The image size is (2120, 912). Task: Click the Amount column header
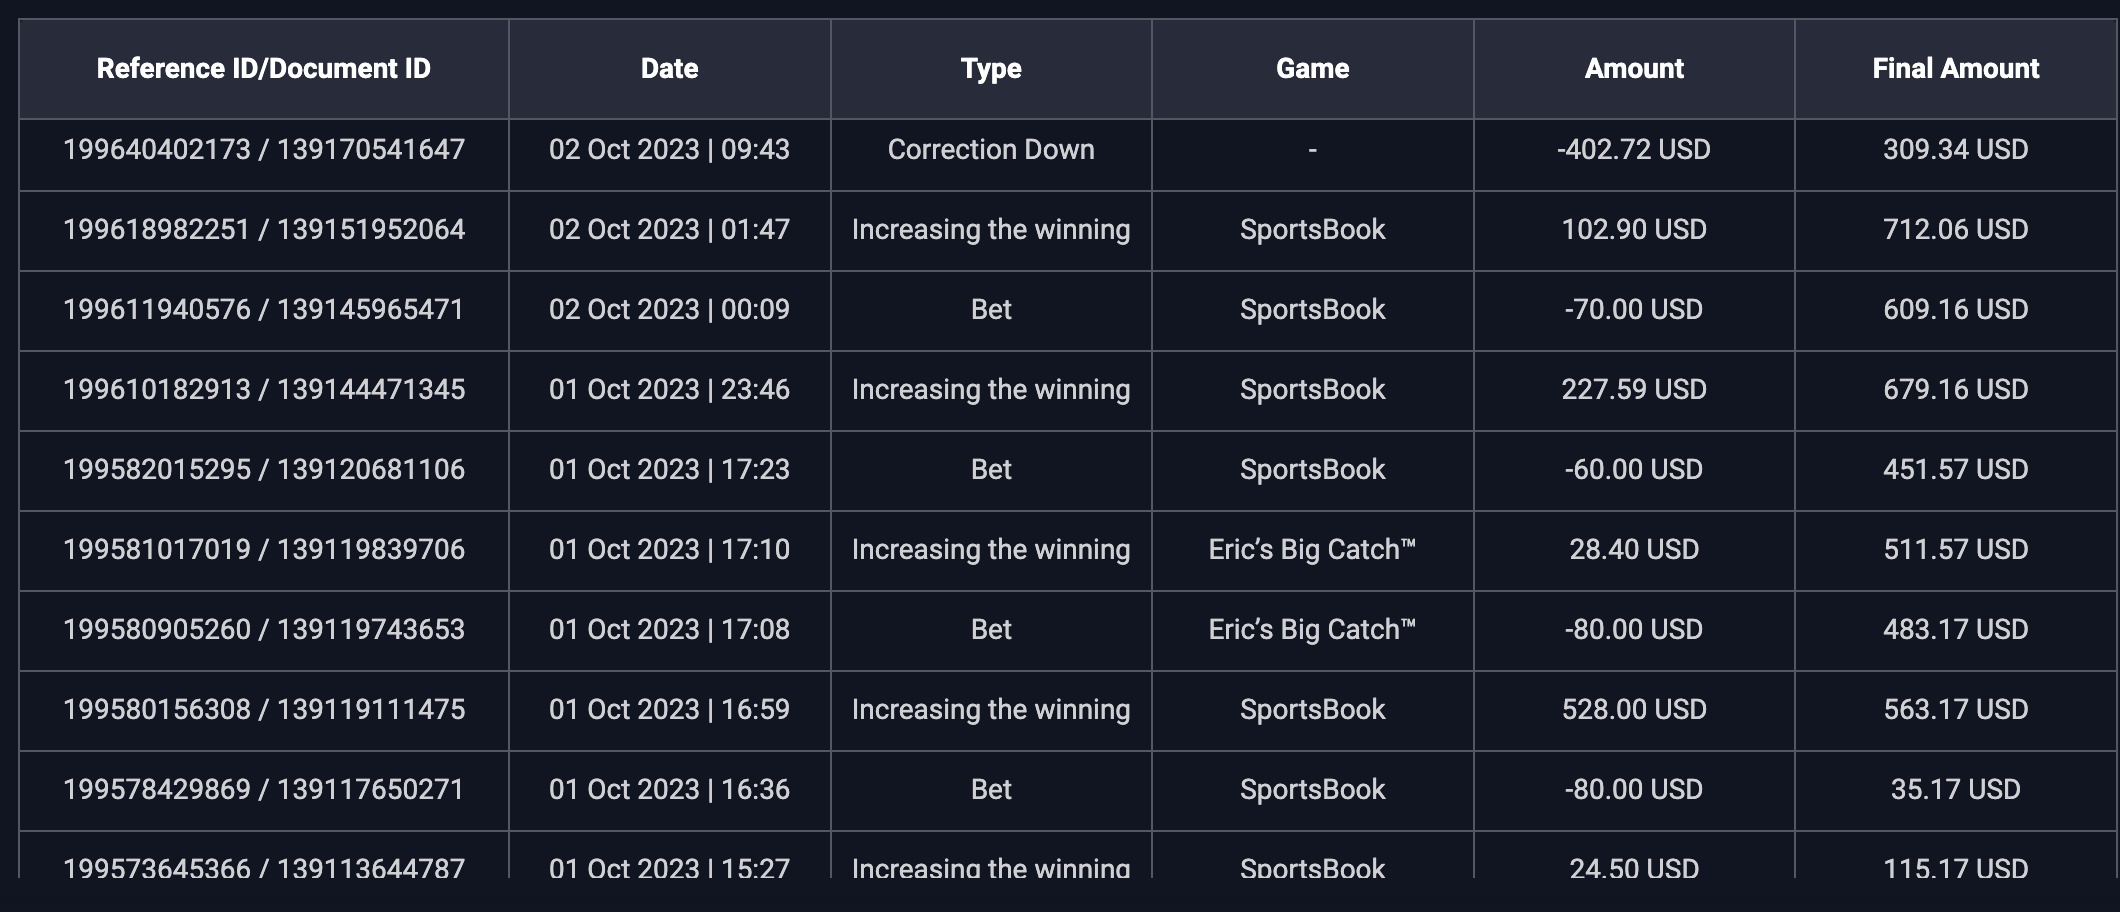[x=1634, y=68]
